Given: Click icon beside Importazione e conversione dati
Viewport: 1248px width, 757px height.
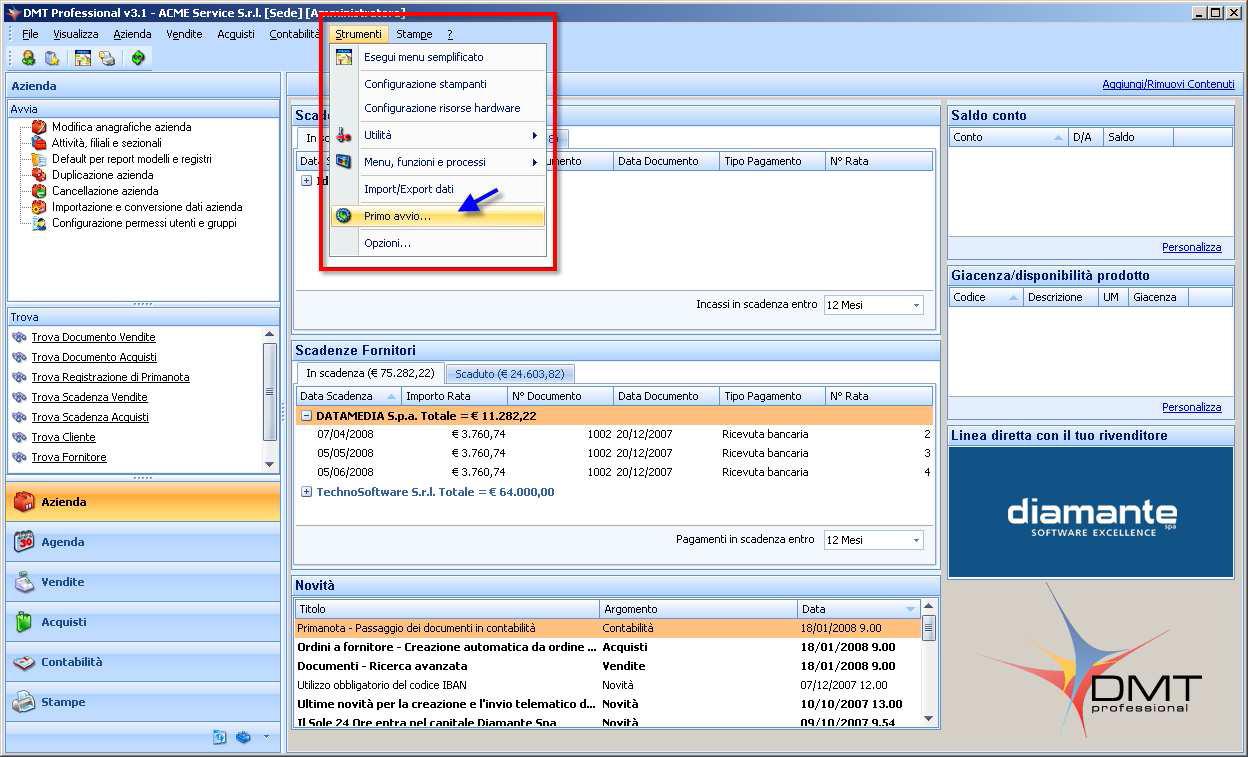Looking at the screenshot, I should [39, 207].
